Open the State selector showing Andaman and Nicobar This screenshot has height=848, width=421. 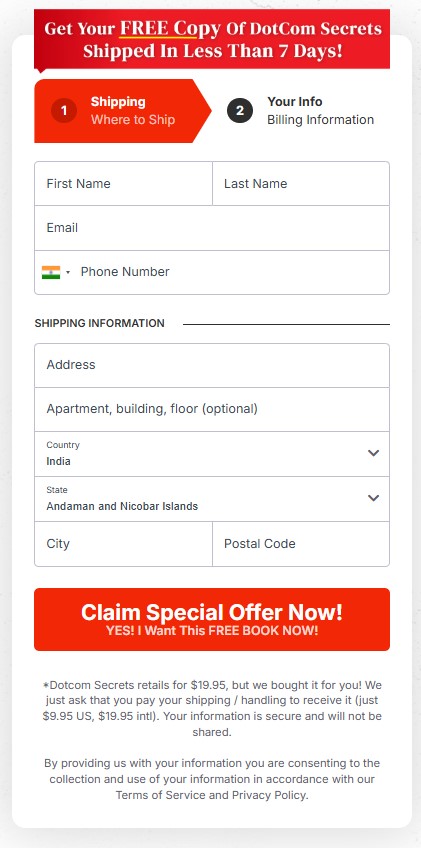[x=212, y=499]
